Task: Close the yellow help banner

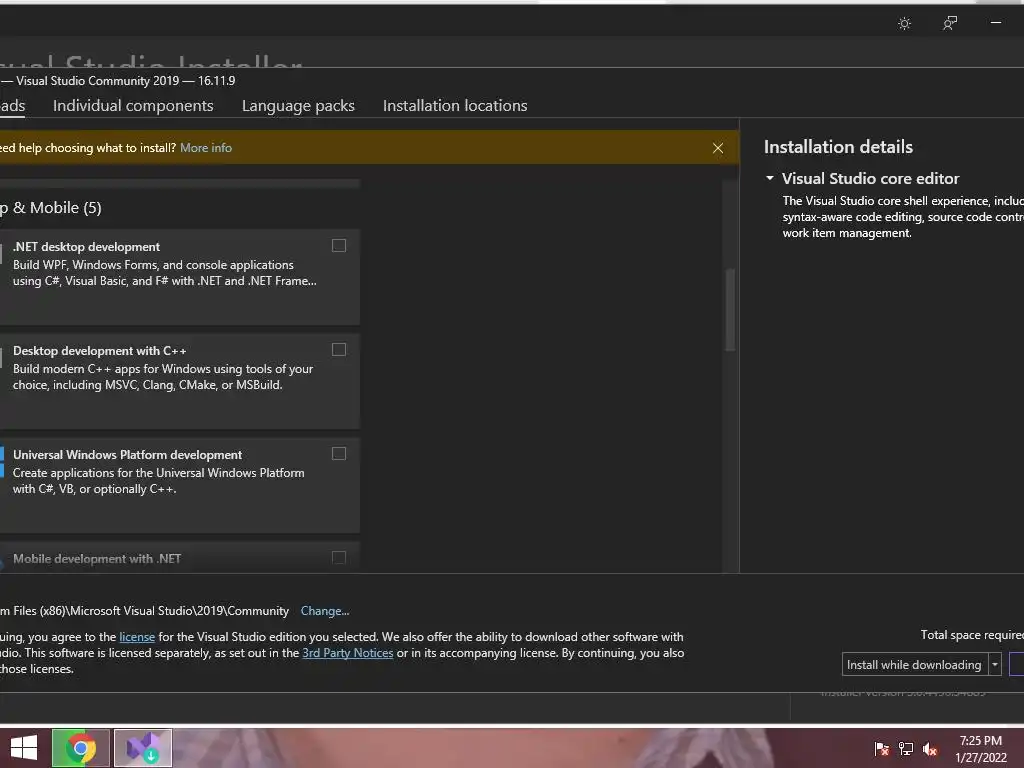Action: (718, 148)
